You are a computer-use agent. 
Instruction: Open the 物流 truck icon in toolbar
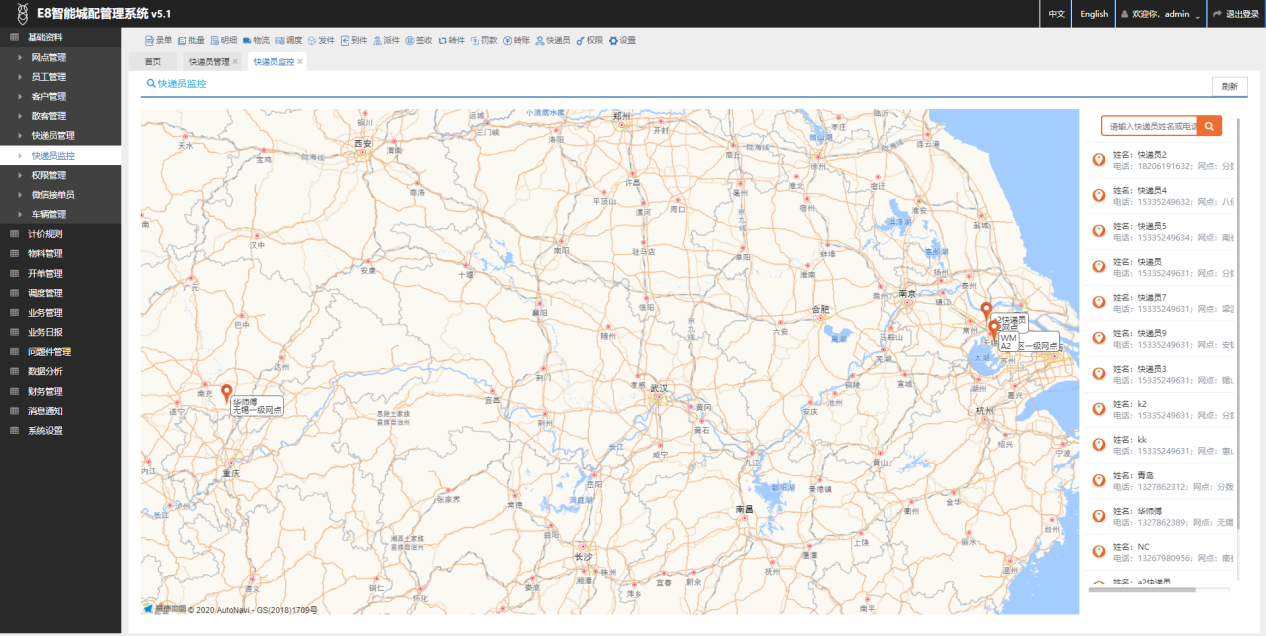click(x=247, y=41)
